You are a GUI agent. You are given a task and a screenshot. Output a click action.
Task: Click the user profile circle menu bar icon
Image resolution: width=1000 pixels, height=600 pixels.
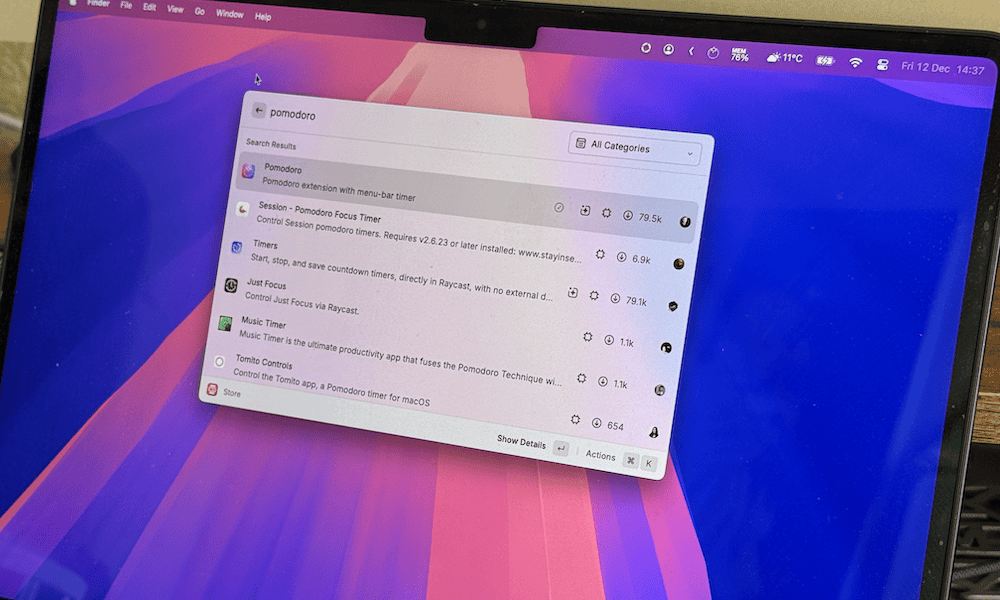668,49
